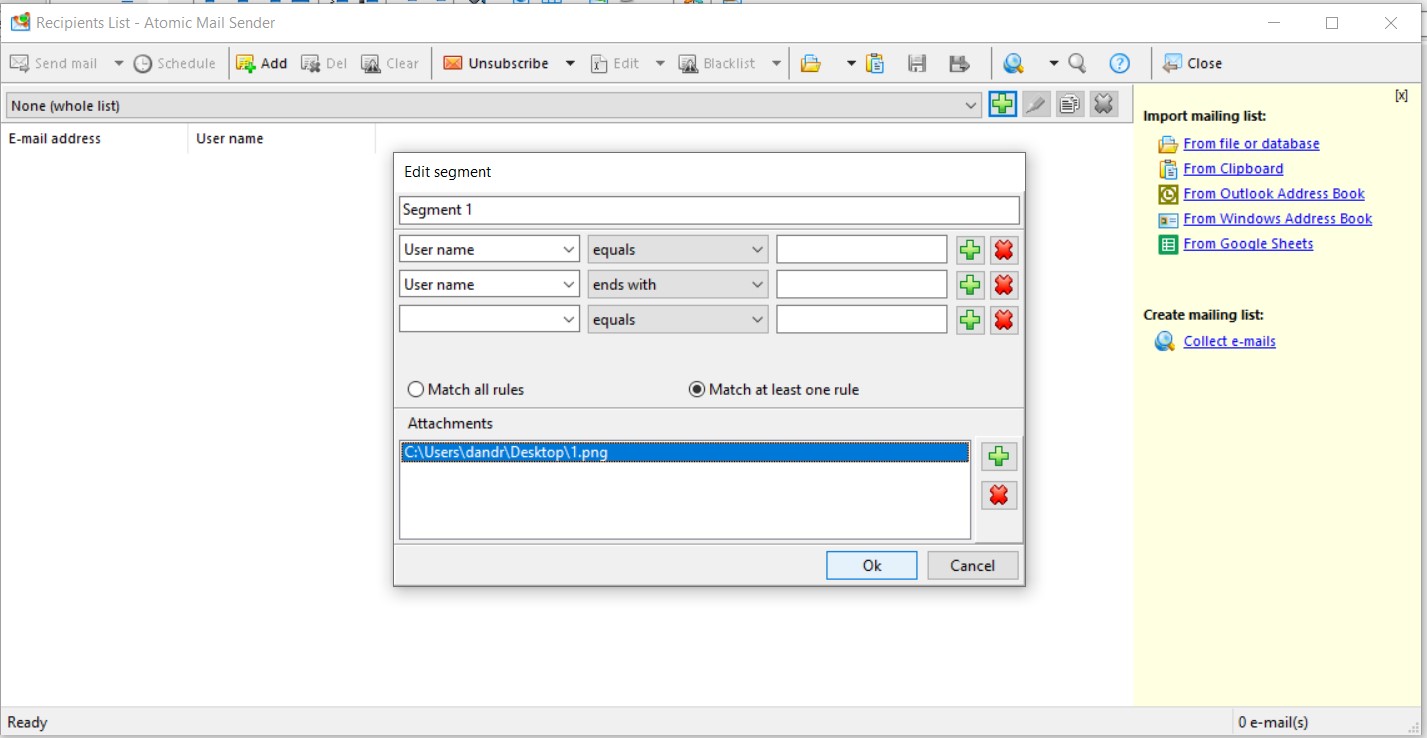Open the None (whole list) segment dropdown

(x=493, y=105)
